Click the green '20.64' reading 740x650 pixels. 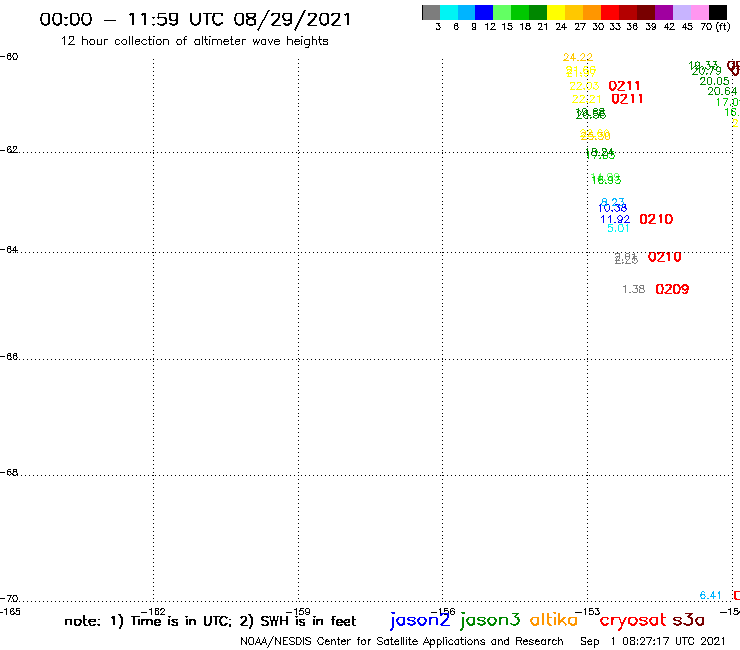[722, 92]
